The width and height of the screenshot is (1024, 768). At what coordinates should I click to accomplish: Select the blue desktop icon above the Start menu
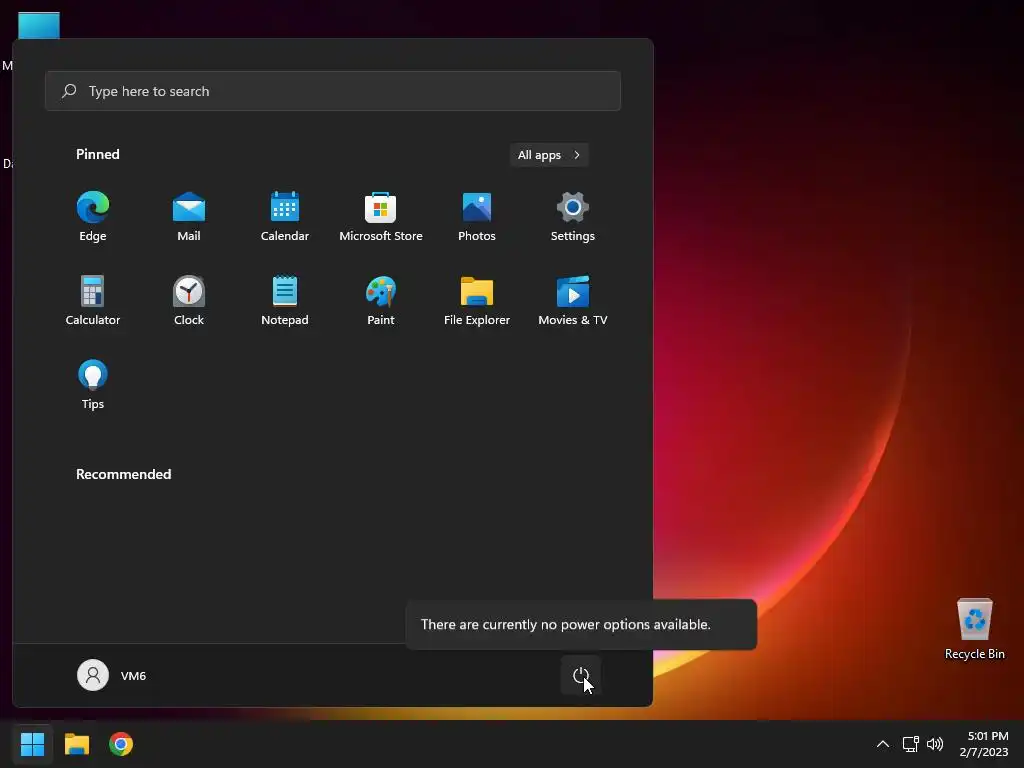39,25
